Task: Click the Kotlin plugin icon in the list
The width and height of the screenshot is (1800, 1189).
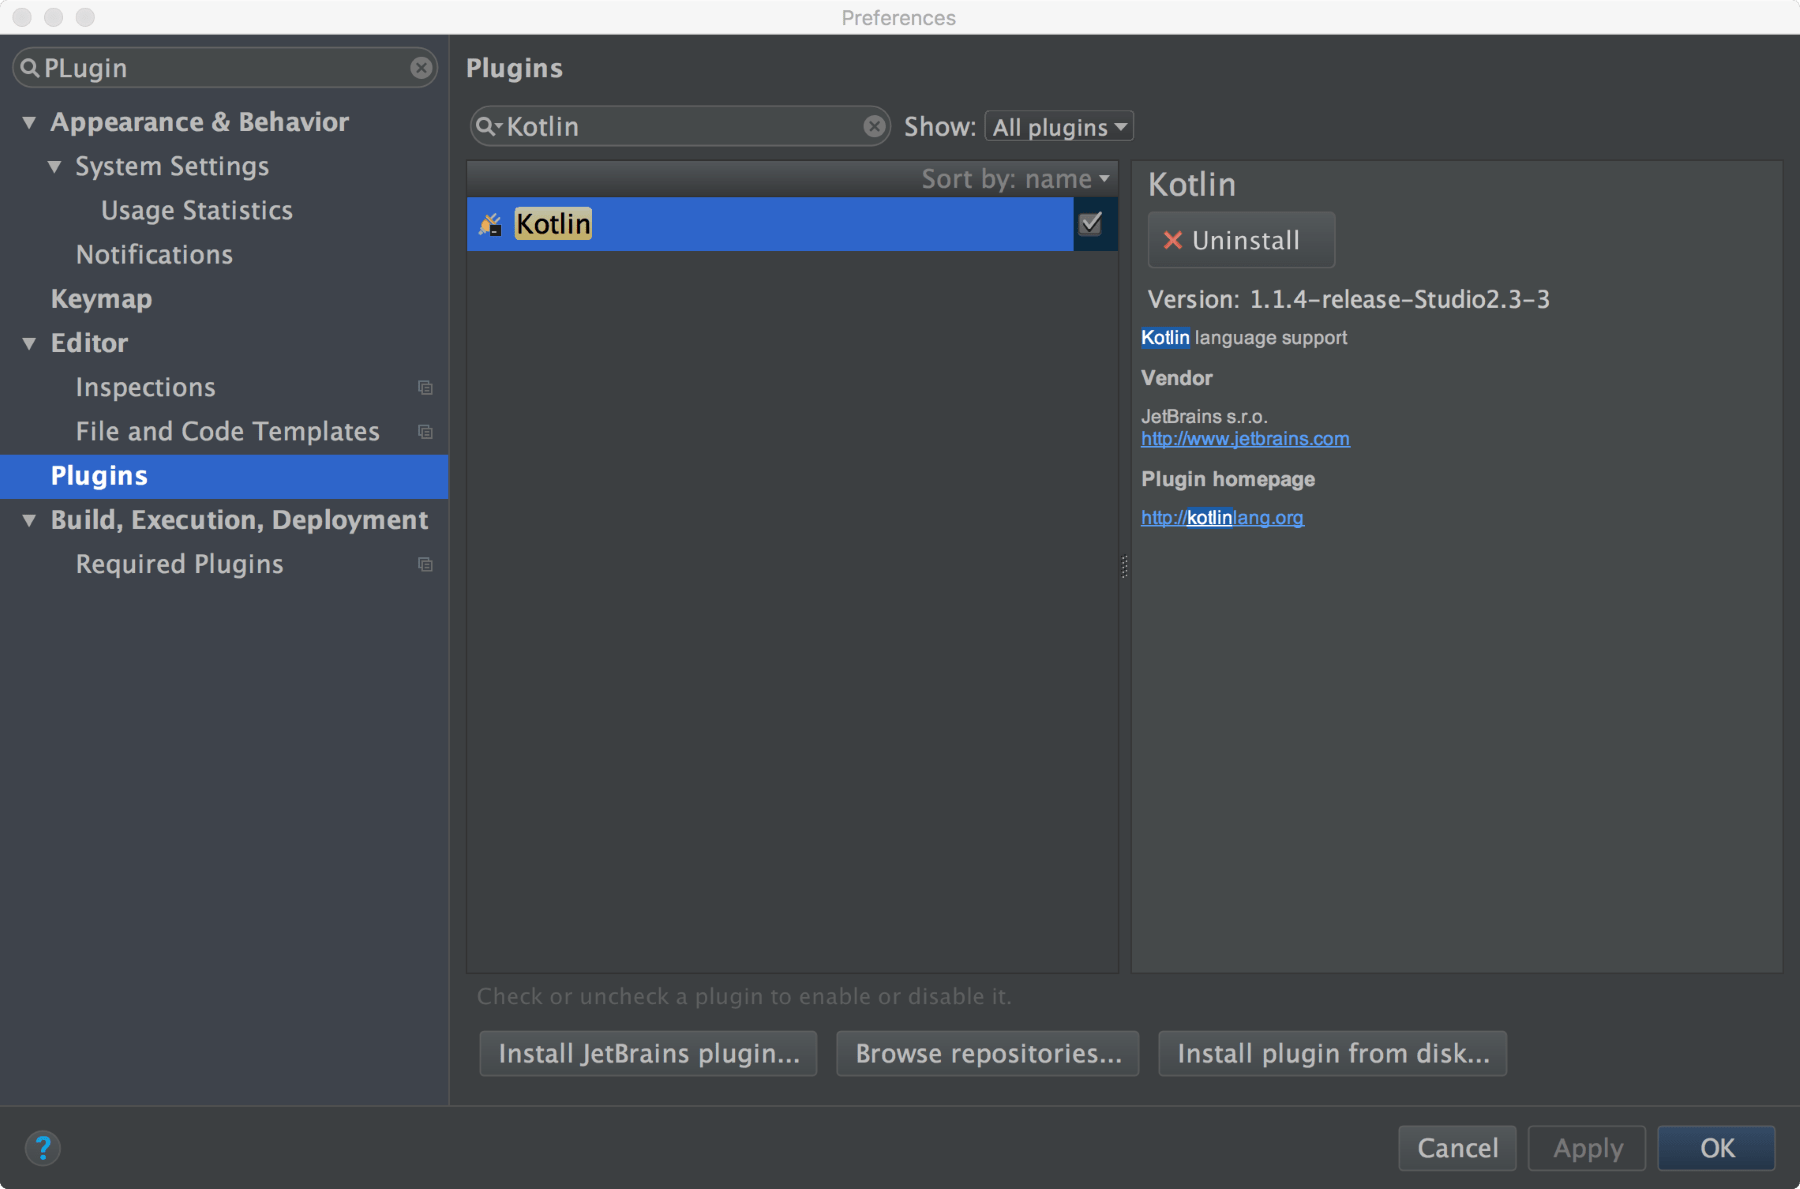Action: (490, 224)
